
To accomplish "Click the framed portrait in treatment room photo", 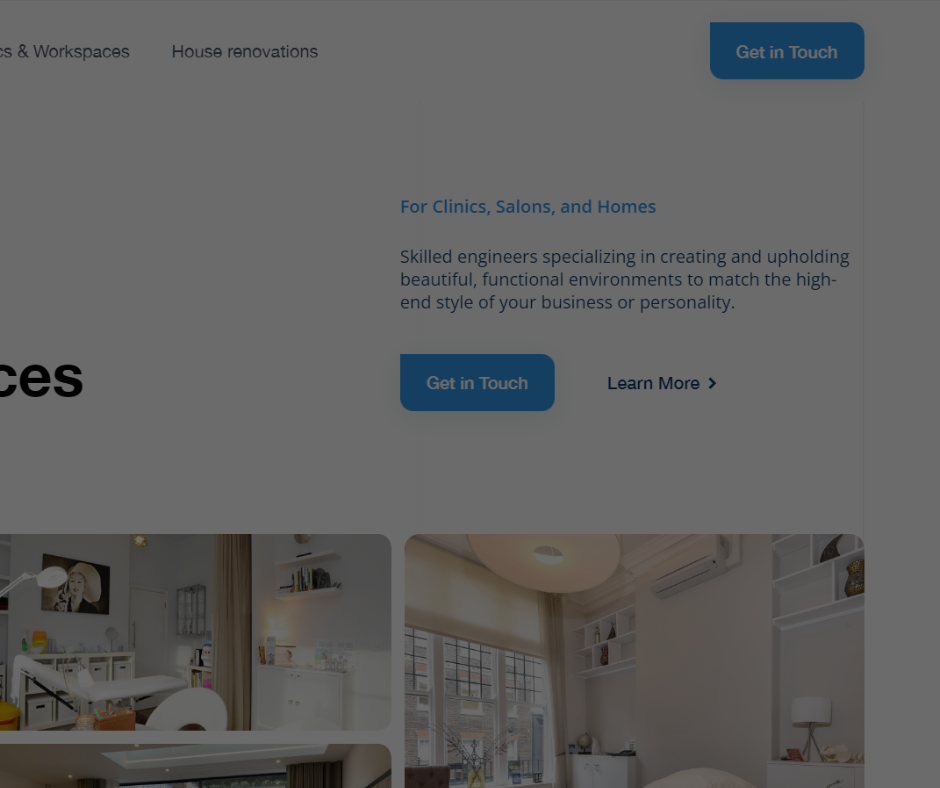I will tap(76, 584).
